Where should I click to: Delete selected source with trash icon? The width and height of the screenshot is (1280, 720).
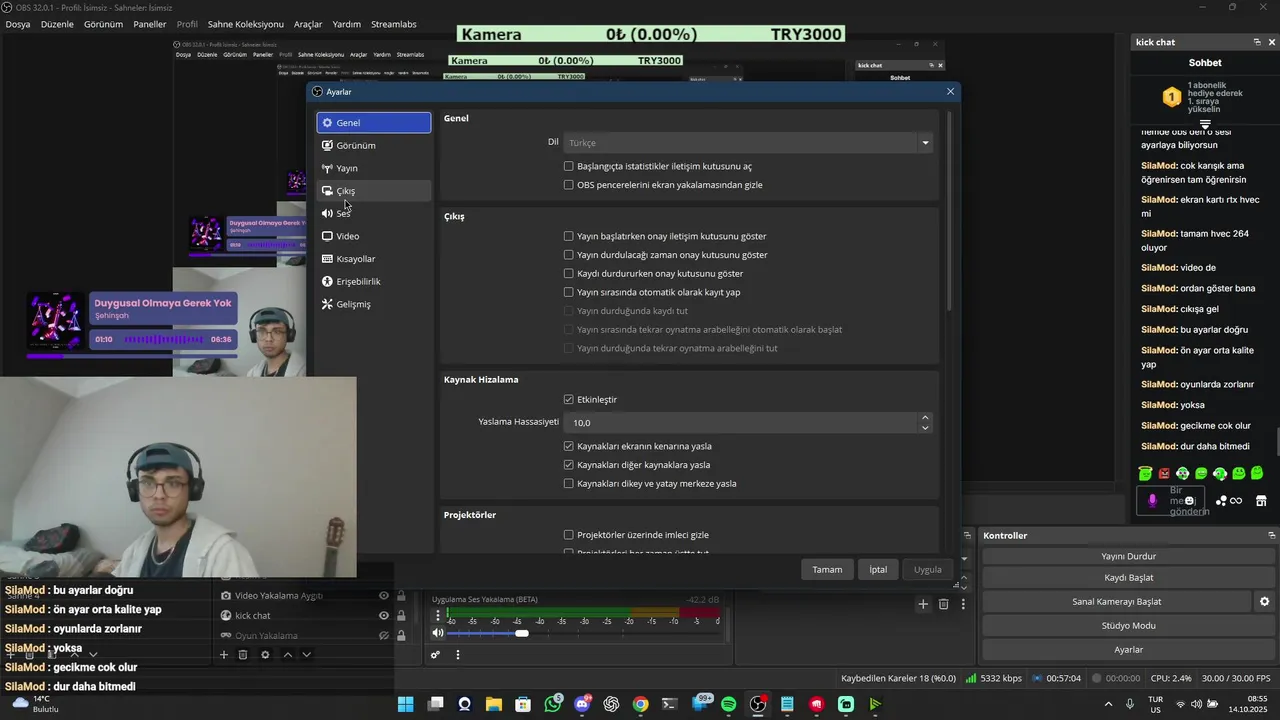tap(243, 655)
